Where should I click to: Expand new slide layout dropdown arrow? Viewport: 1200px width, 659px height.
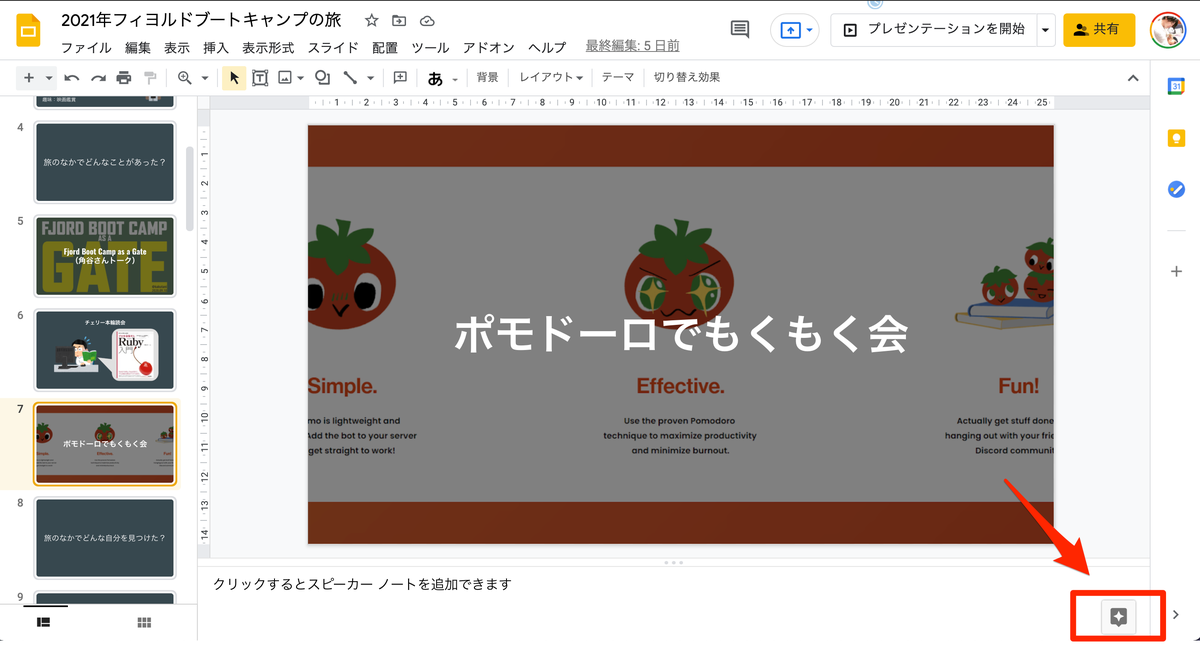47,78
